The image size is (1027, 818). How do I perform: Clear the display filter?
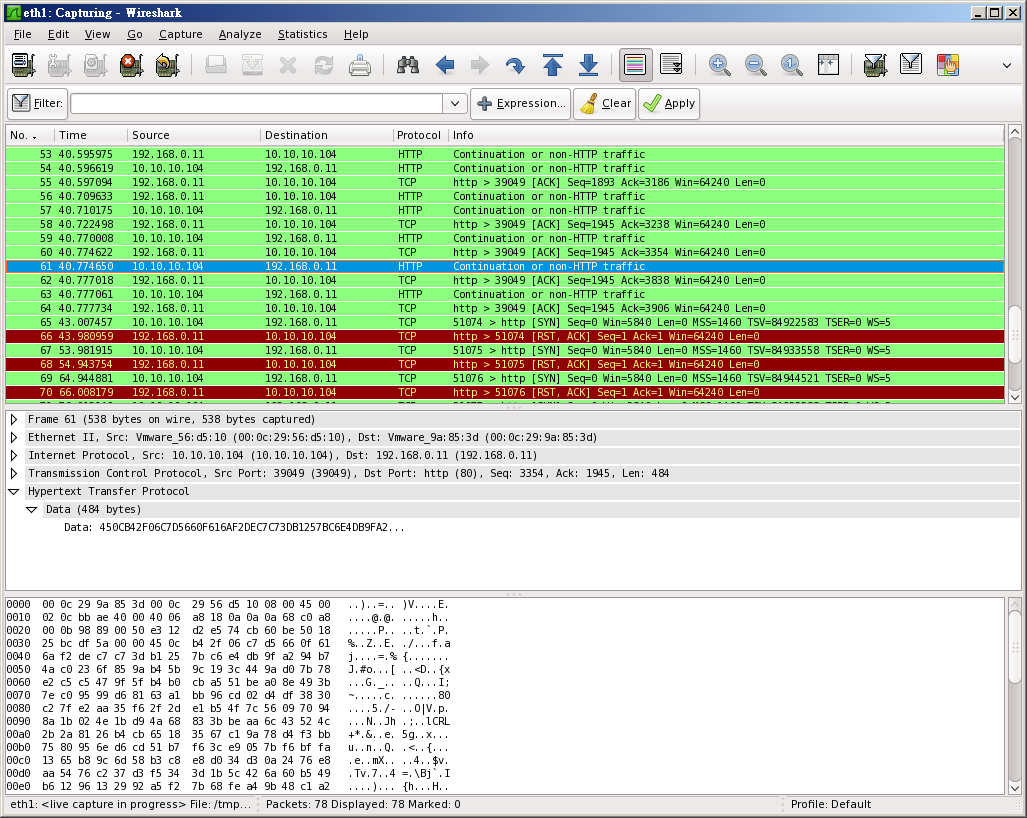coord(605,103)
